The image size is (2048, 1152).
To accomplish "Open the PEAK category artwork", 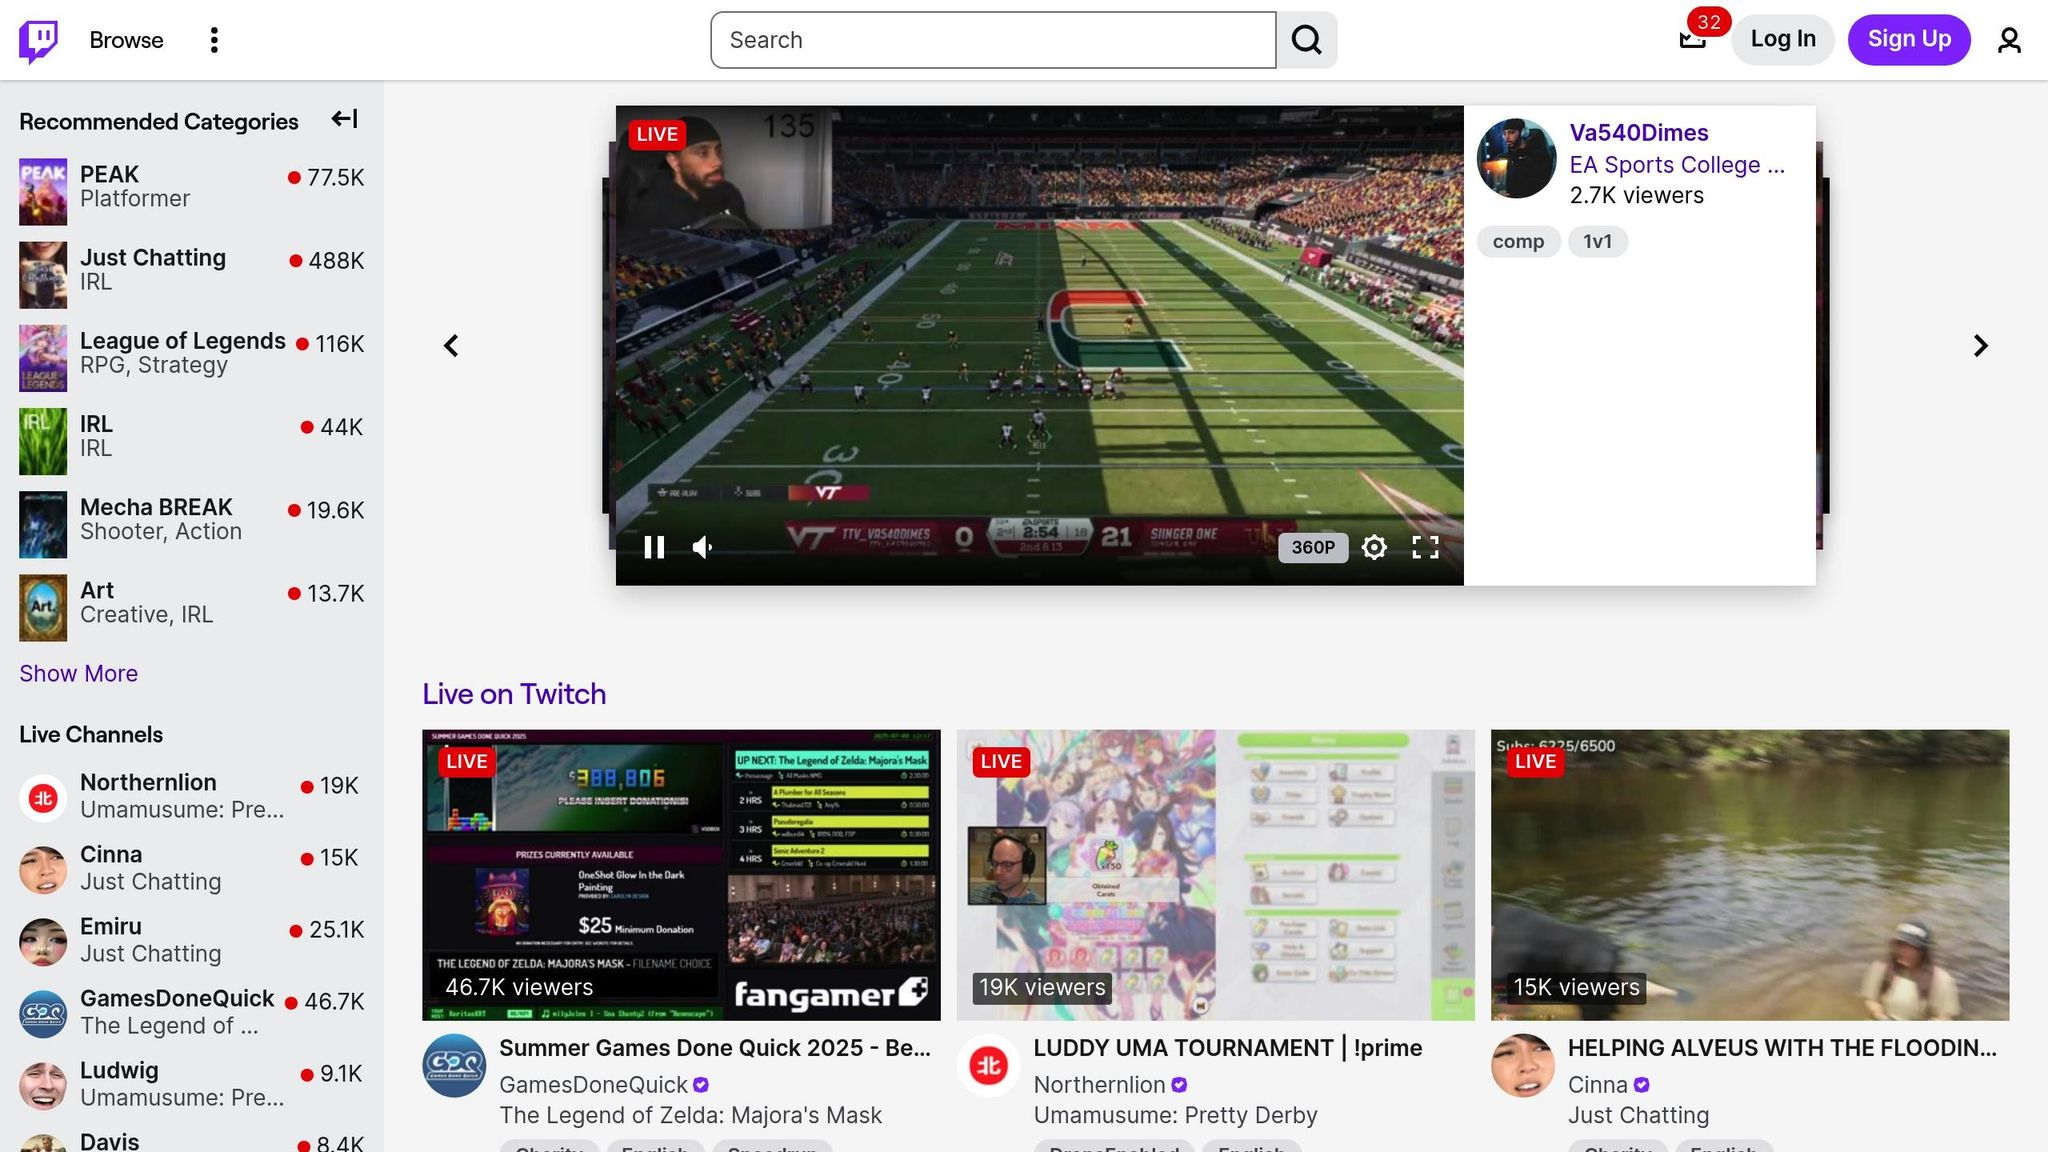I will click(x=43, y=191).
